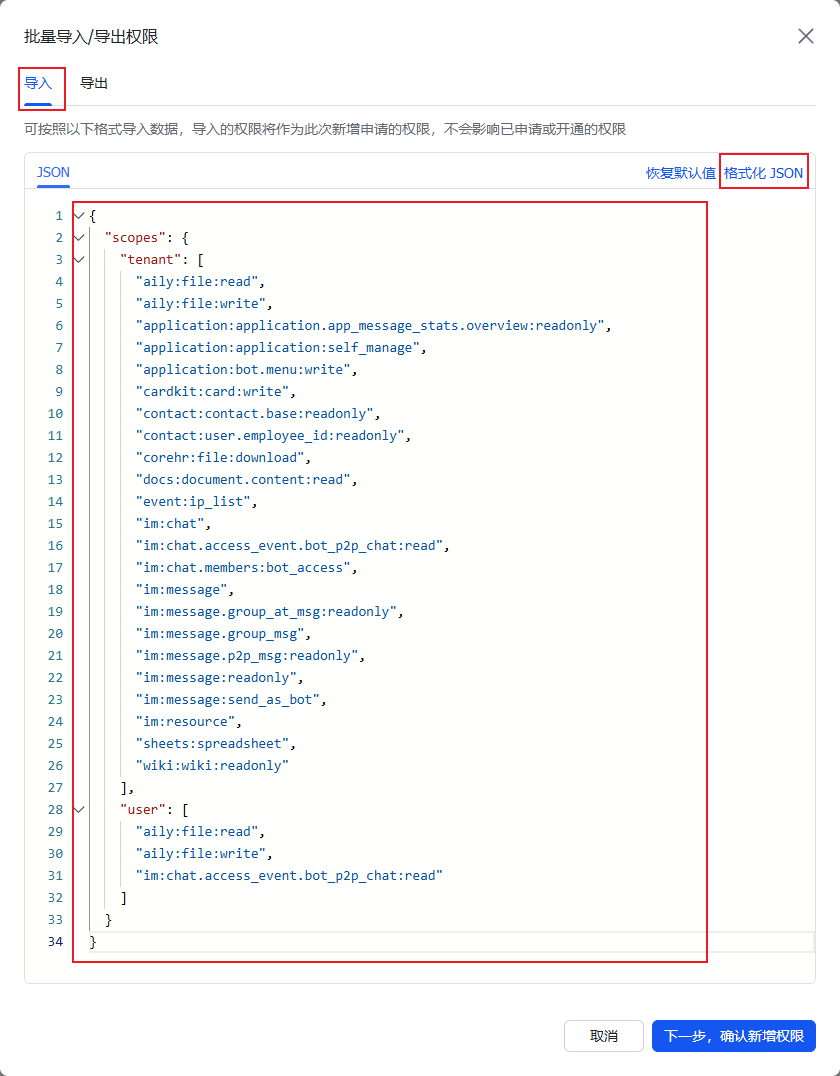This screenshot has height=1076, width=840.
Task: Click "application:bot.menu:write" scope
Action: [x=243, y=369]
